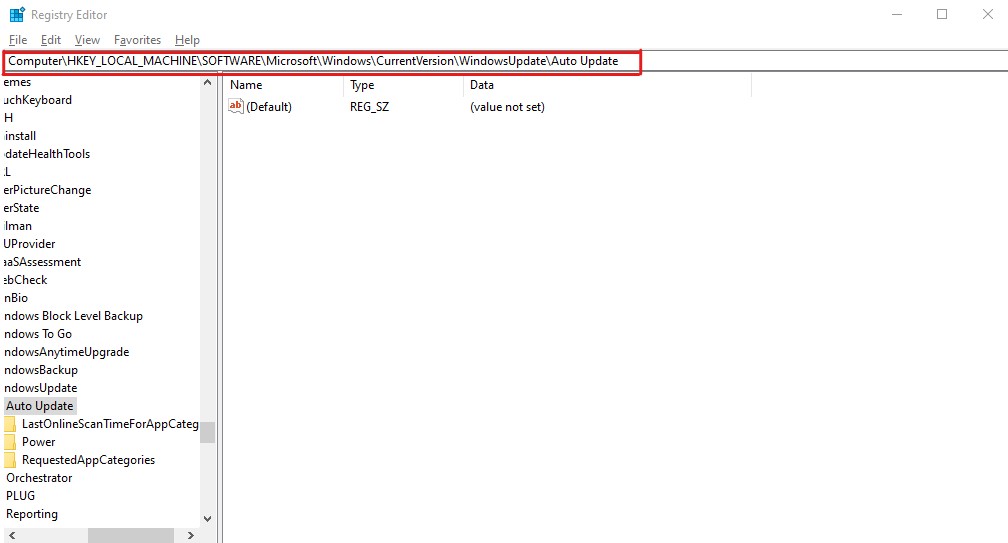The width and height of the screenshot is (1008, 543).
Task: Select the install key
Action: 20,136
